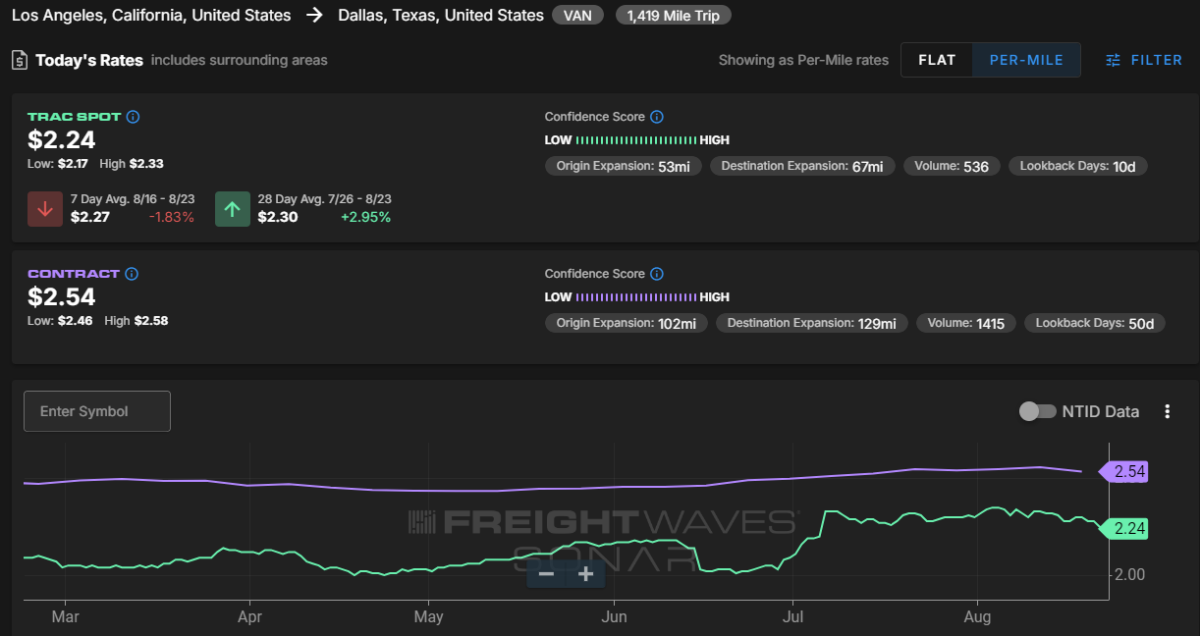This screenshot has height=636, width=1200.
Task: Open spot Confidence Score info icon
Action: click(x=657, y=117)
